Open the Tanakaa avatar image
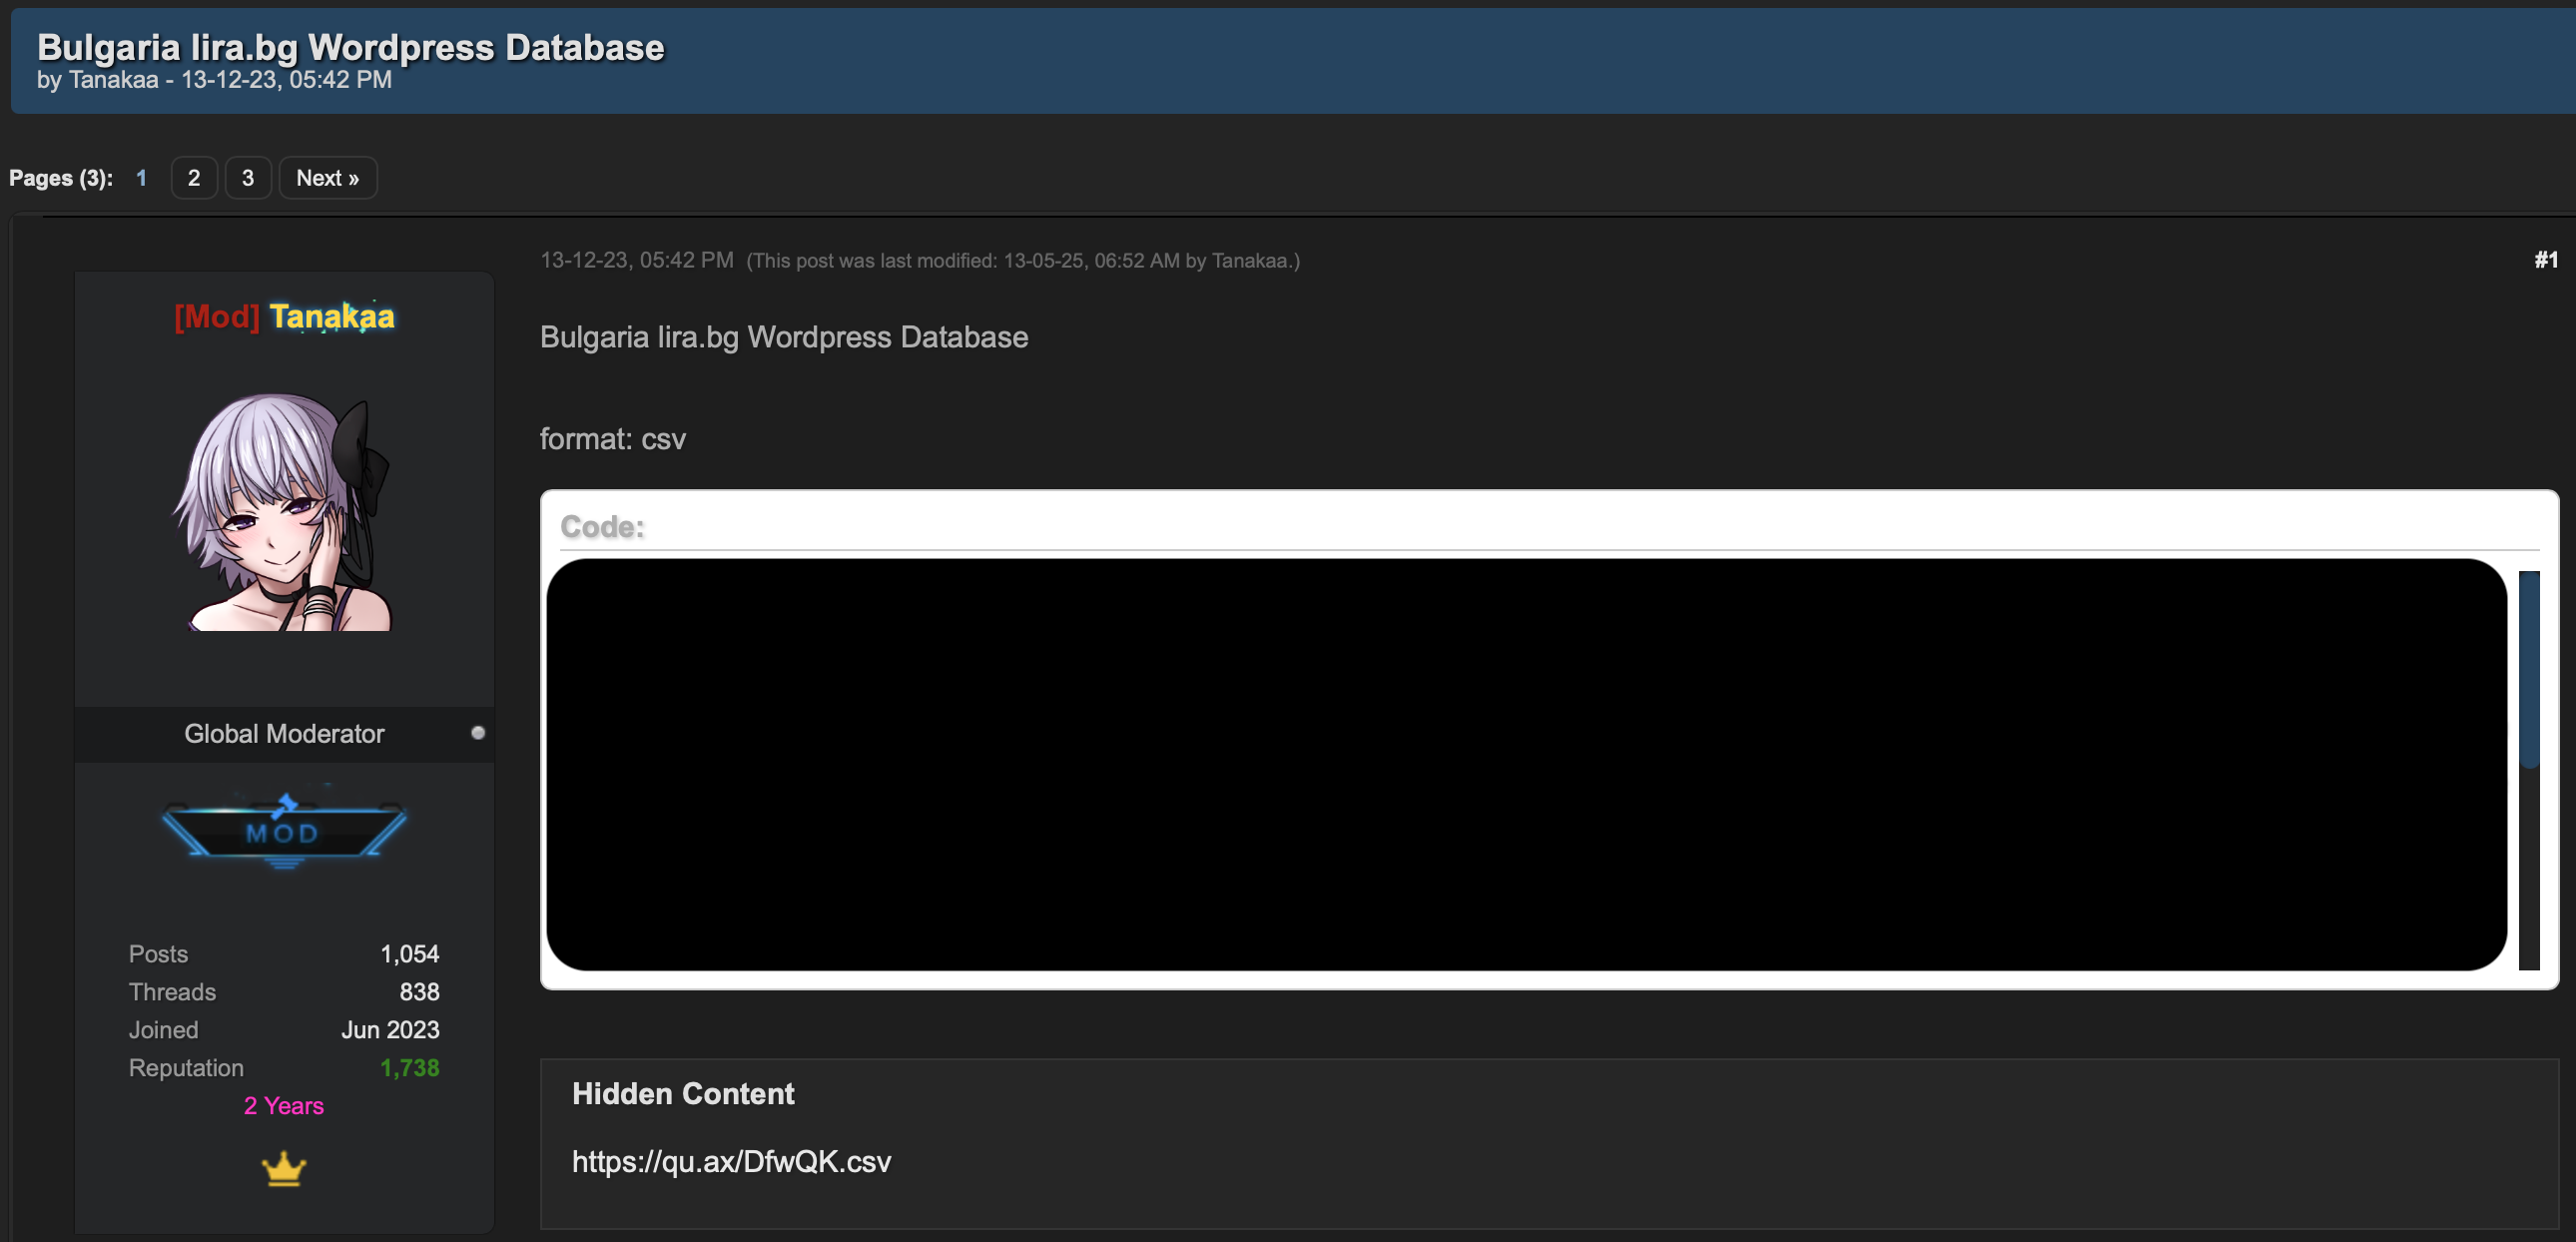The width and height of the screenshot is (2576, 1242). tap(284, 511)
